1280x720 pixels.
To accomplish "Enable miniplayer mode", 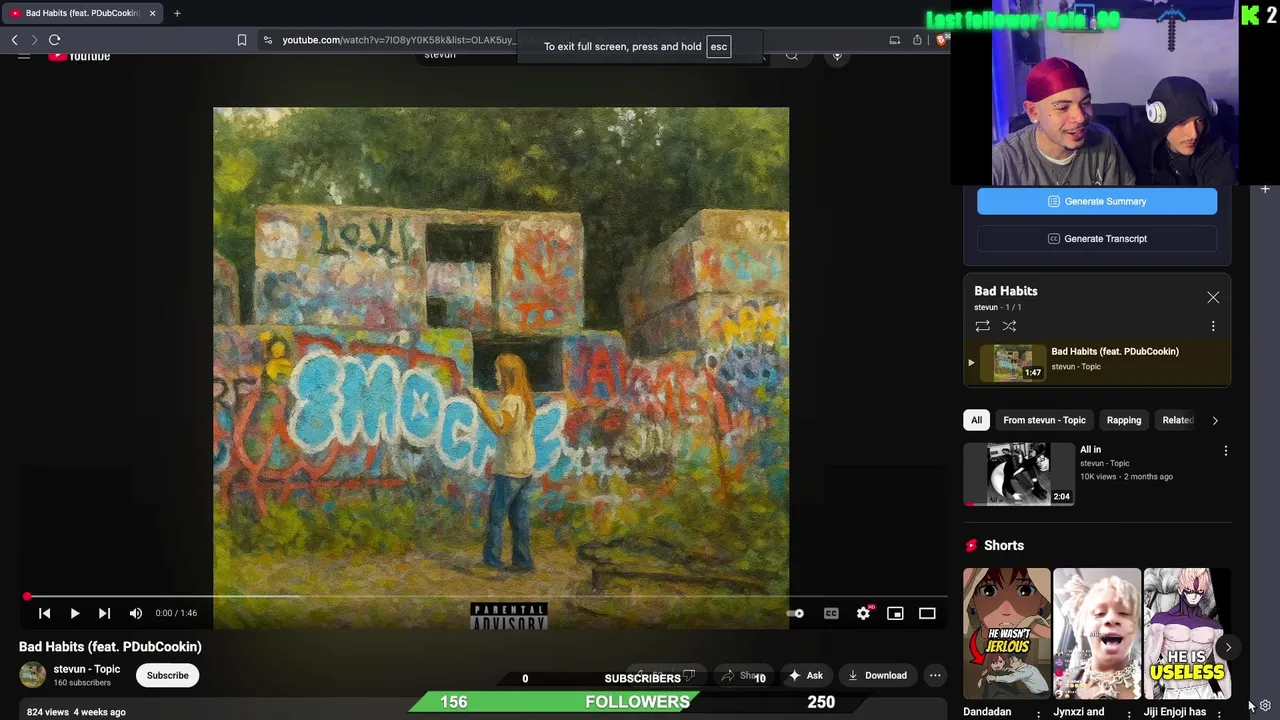I will pyautogui.click(x=895, y=613).
